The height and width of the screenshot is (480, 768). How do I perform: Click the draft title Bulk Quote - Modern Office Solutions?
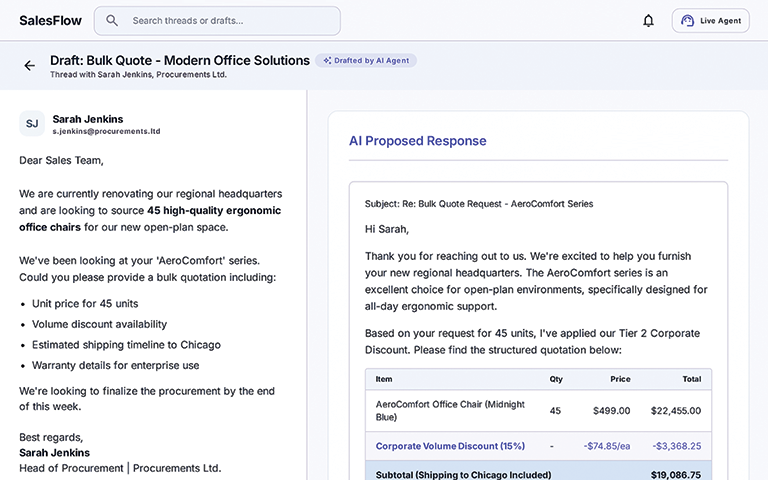point(180,60)
